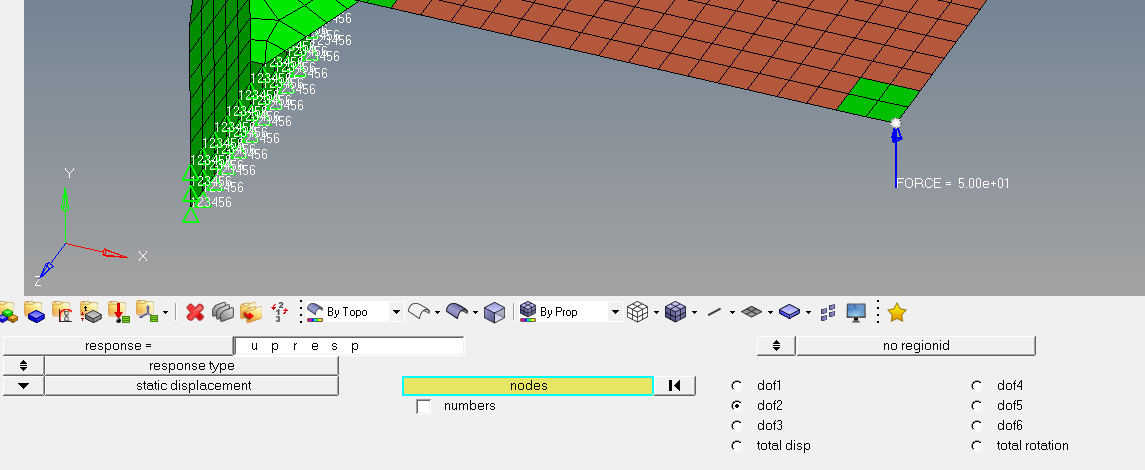Click the red X Delete icon

tap(194, 312)
